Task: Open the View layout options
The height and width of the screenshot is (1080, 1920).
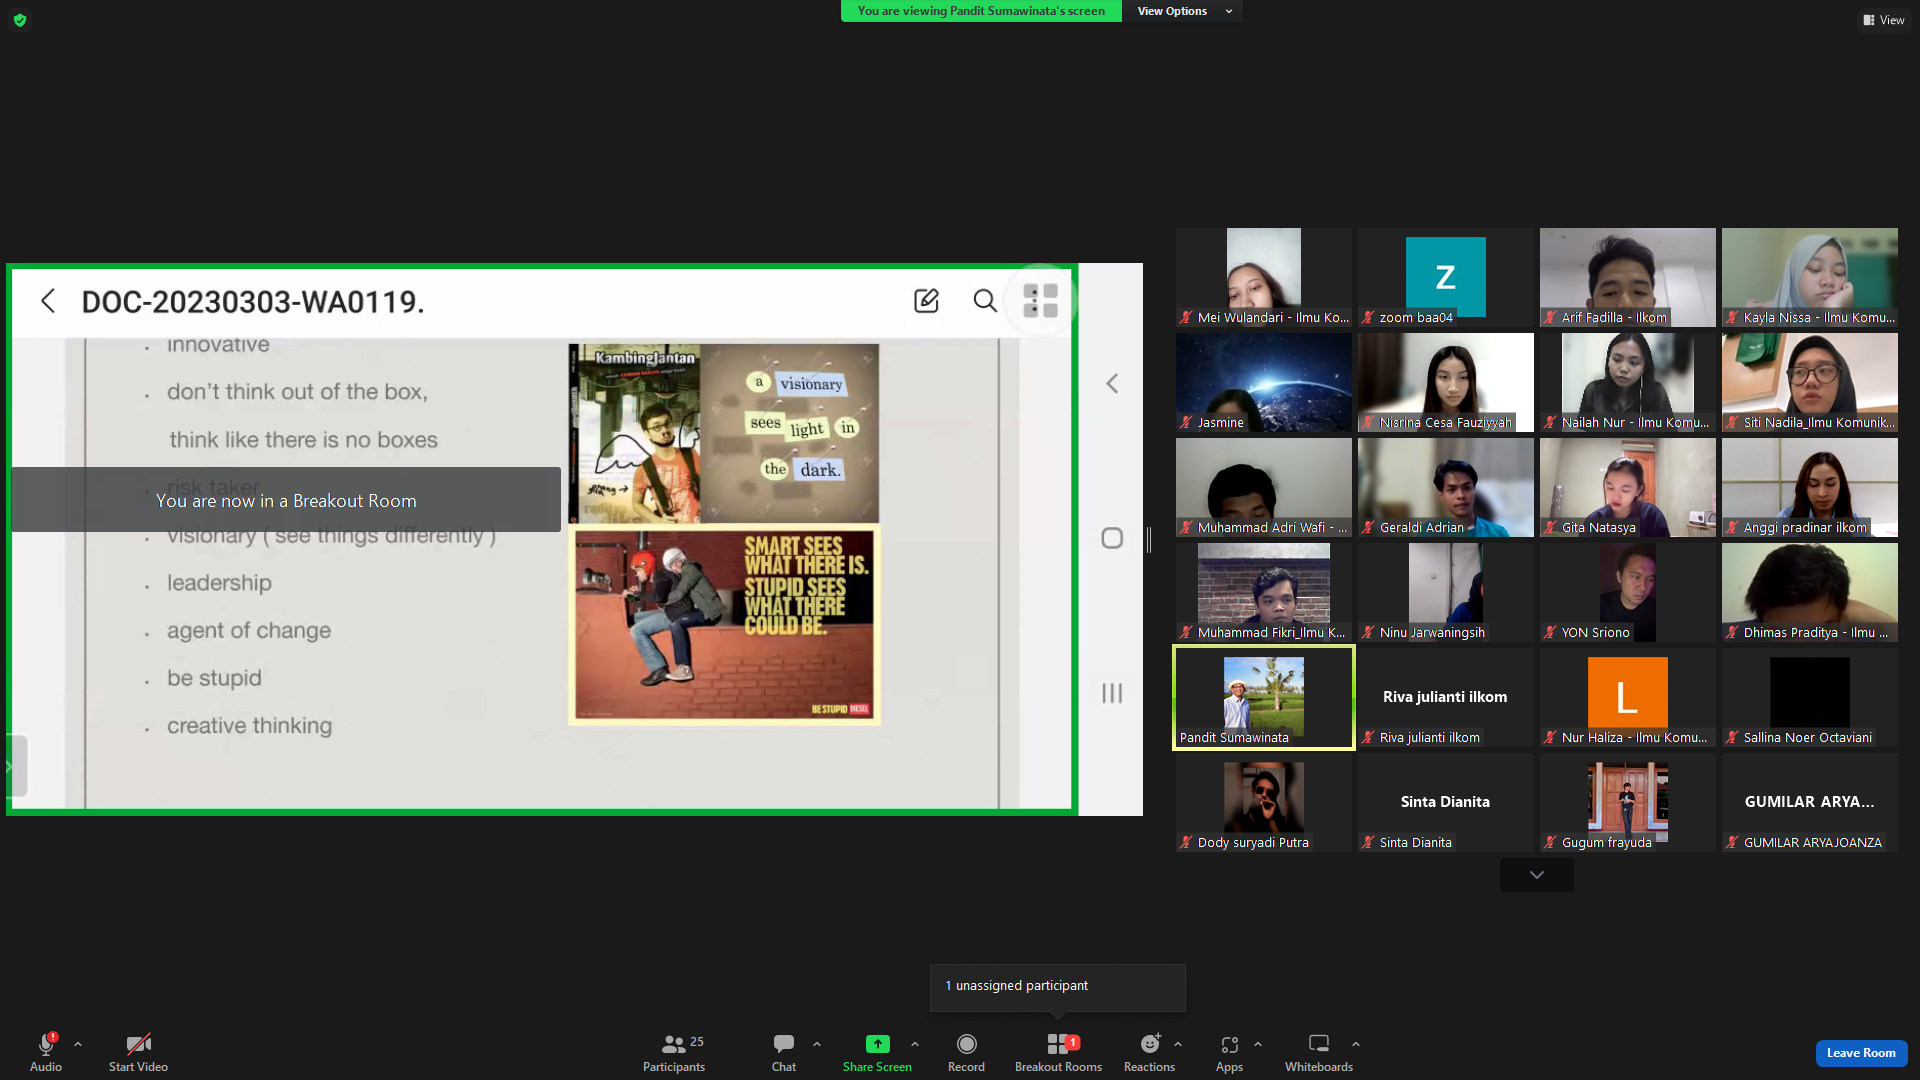Action: pos(1883,20)
